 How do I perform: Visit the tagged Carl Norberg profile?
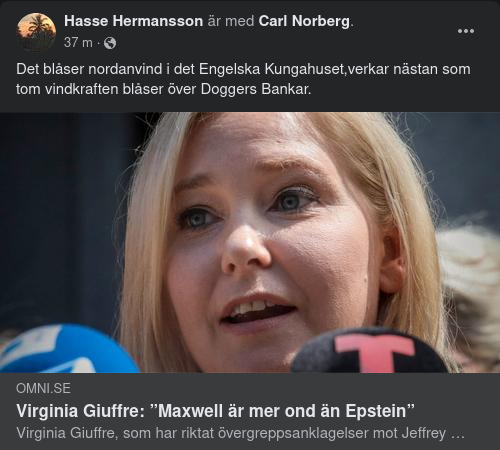click(304, 21)
